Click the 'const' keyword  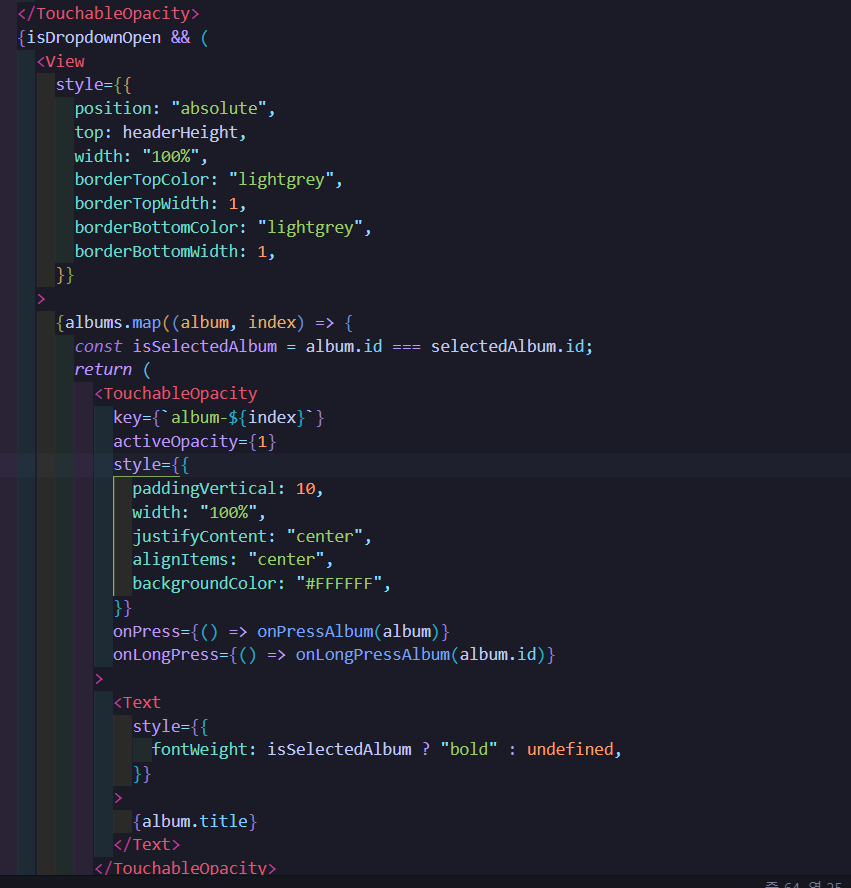tap(98, 347)
